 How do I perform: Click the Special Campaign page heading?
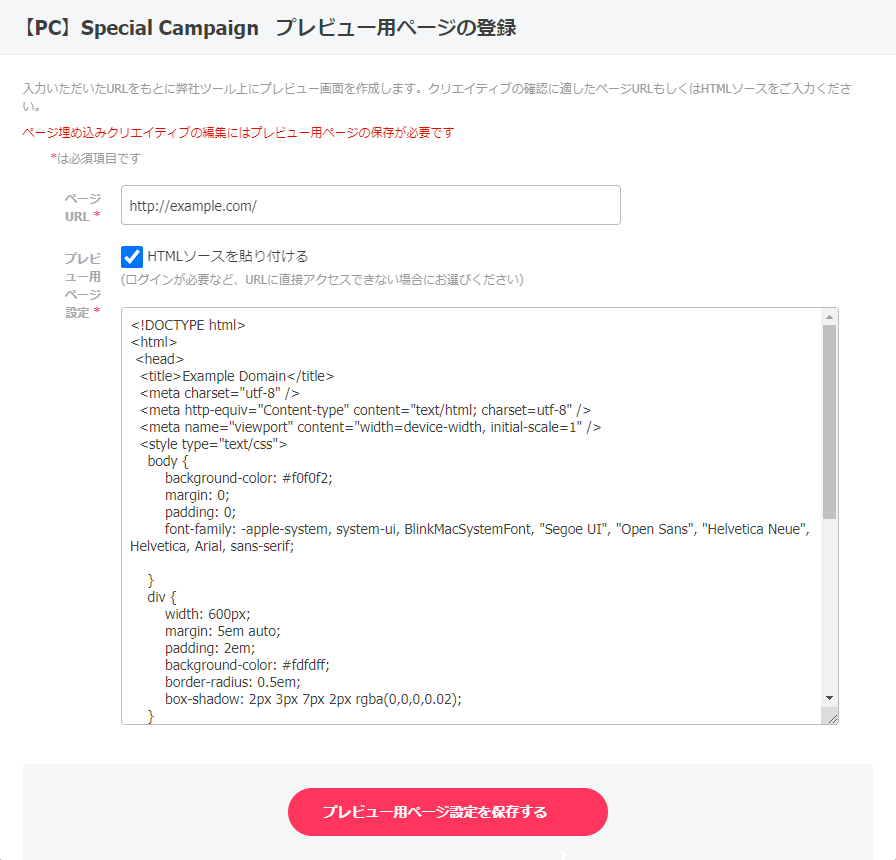[x=268, y=27]
